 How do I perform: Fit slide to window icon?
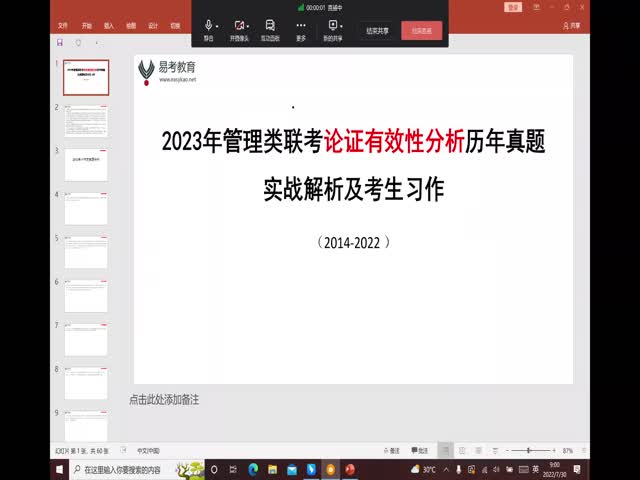click(584, 451)
